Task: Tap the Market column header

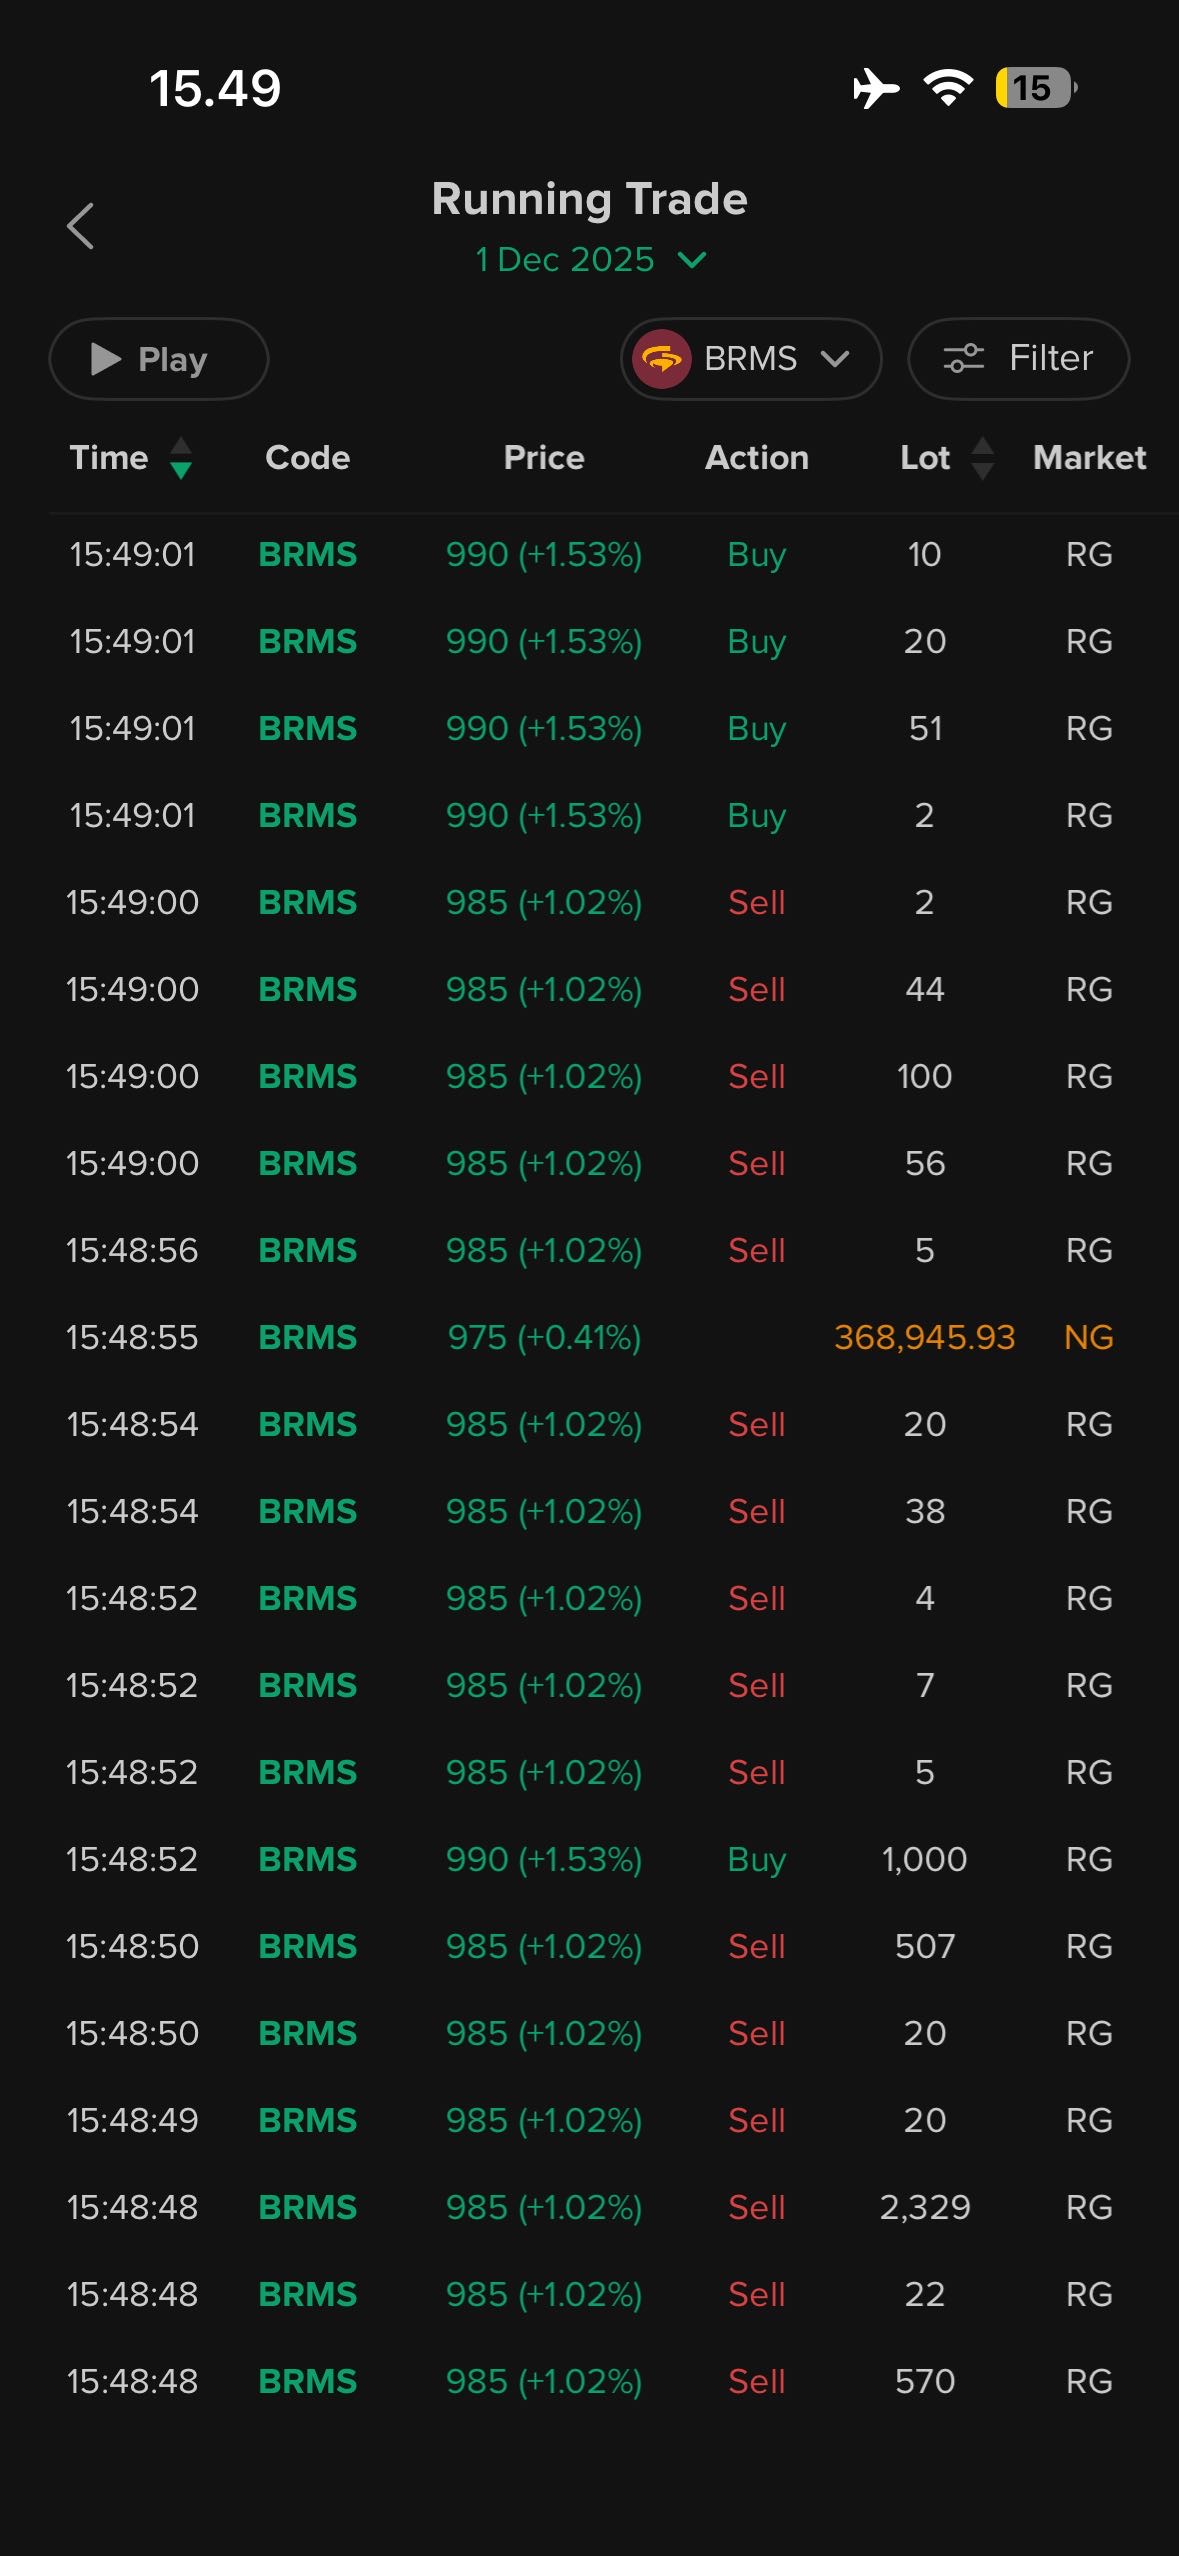Action: coord(1089,458)
